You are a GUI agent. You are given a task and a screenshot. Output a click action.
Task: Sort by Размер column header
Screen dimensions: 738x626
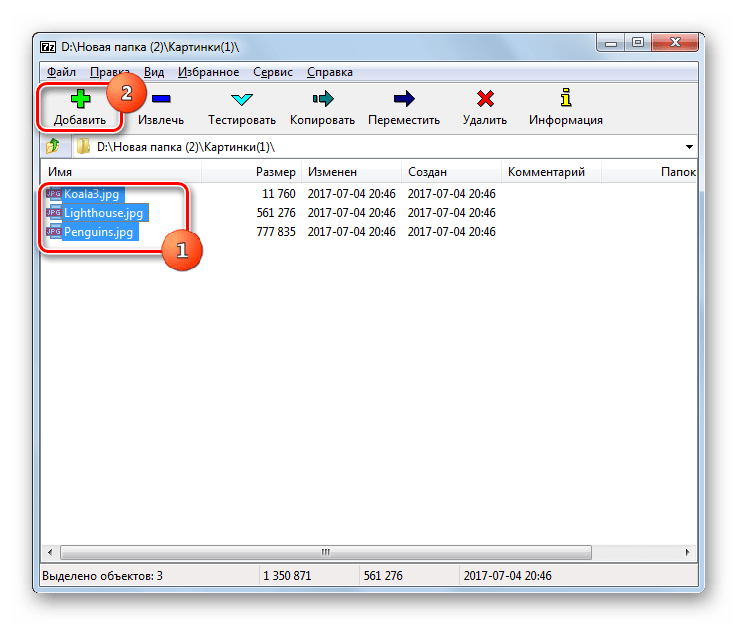[252, 172]
